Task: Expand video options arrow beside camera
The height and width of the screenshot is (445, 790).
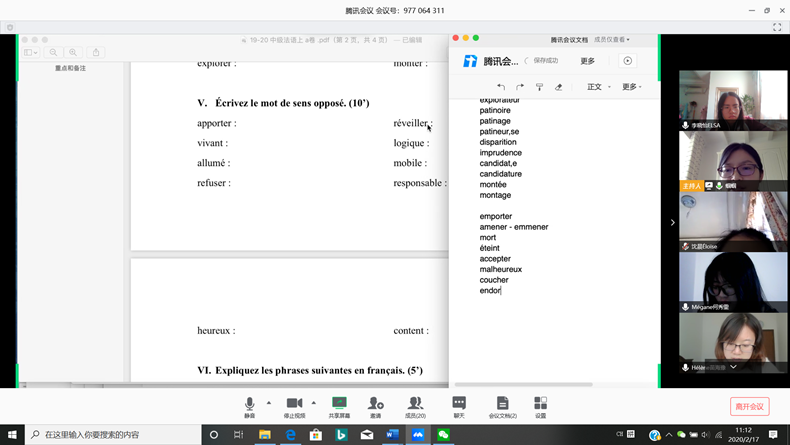Action: click(314, 403)
